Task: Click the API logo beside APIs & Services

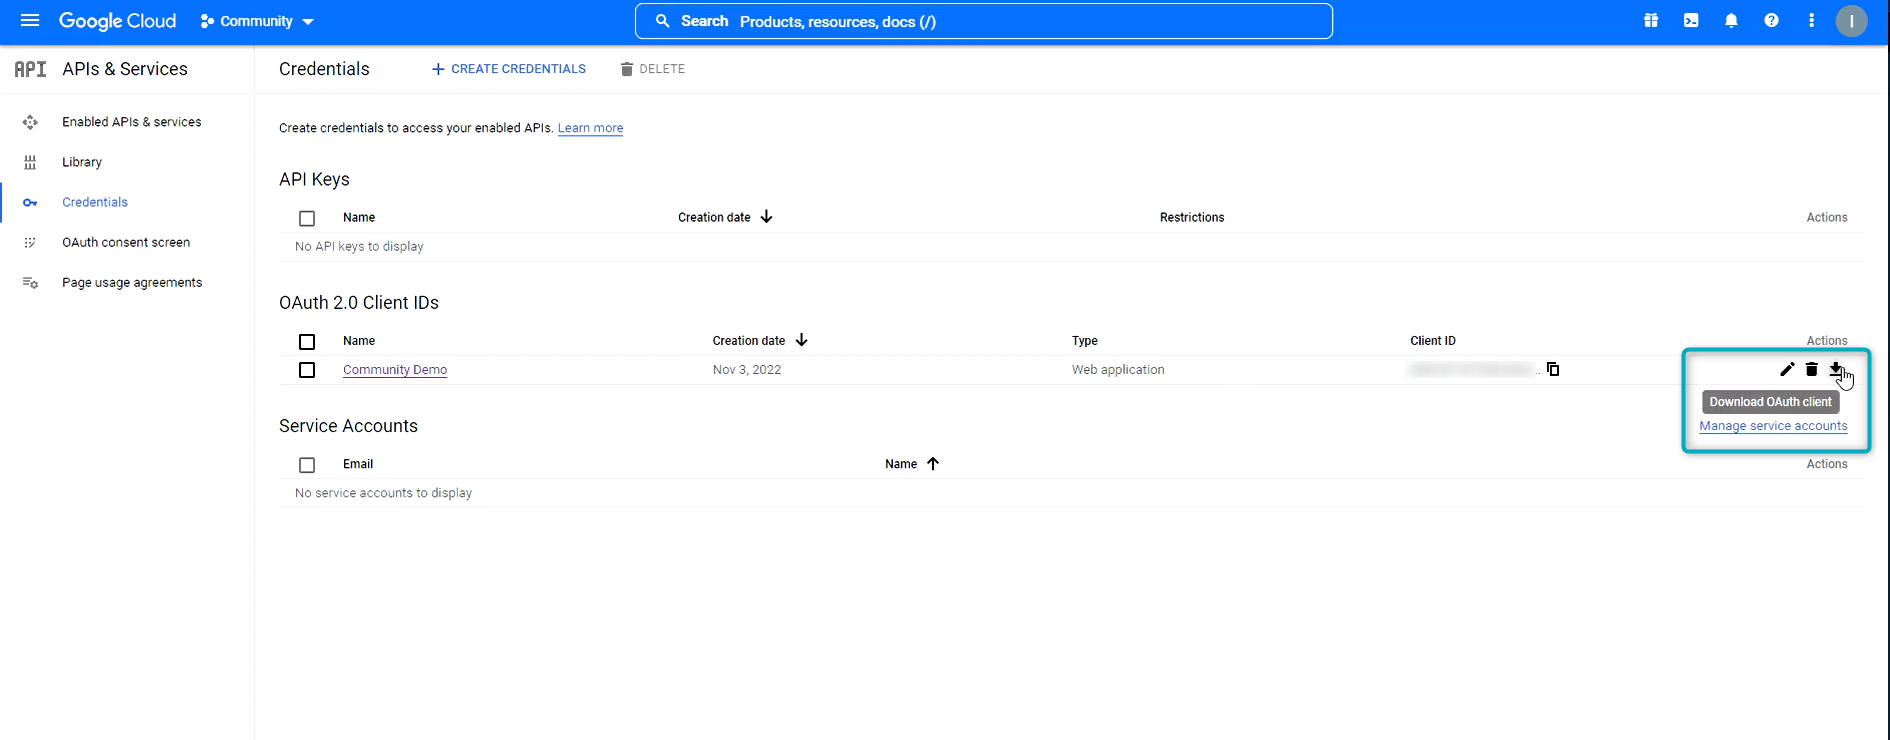Action: click(30, 69)
